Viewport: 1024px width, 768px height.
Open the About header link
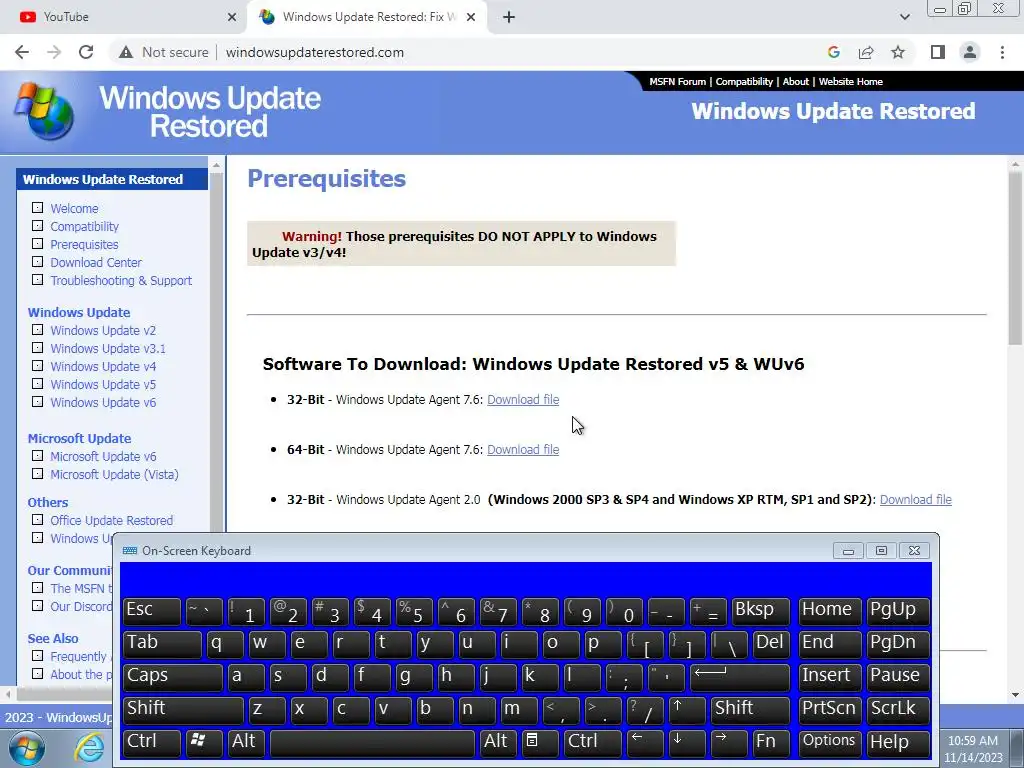pyautogui.click(x=795, y=82)
